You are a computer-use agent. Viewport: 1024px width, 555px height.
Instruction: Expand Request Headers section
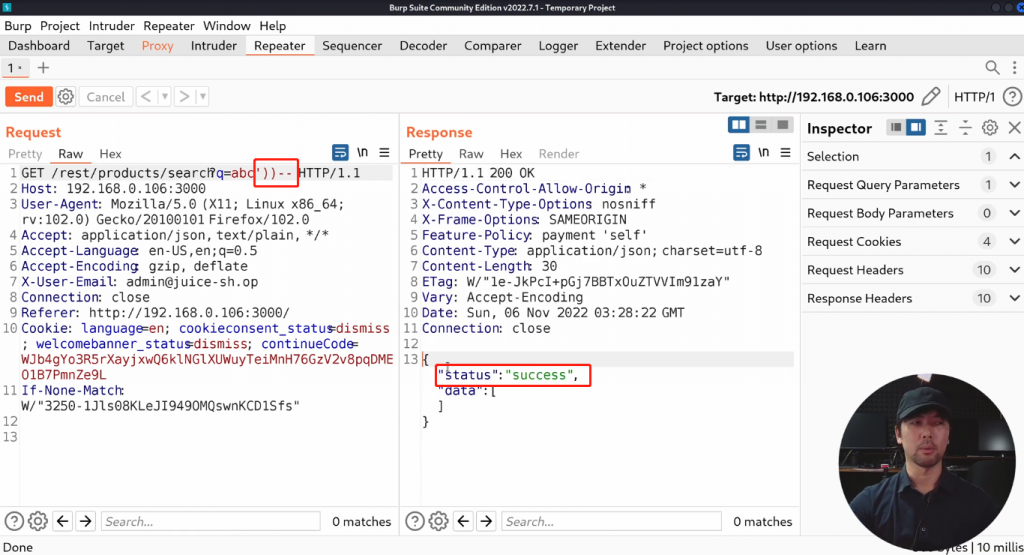tap(1014, 270)
